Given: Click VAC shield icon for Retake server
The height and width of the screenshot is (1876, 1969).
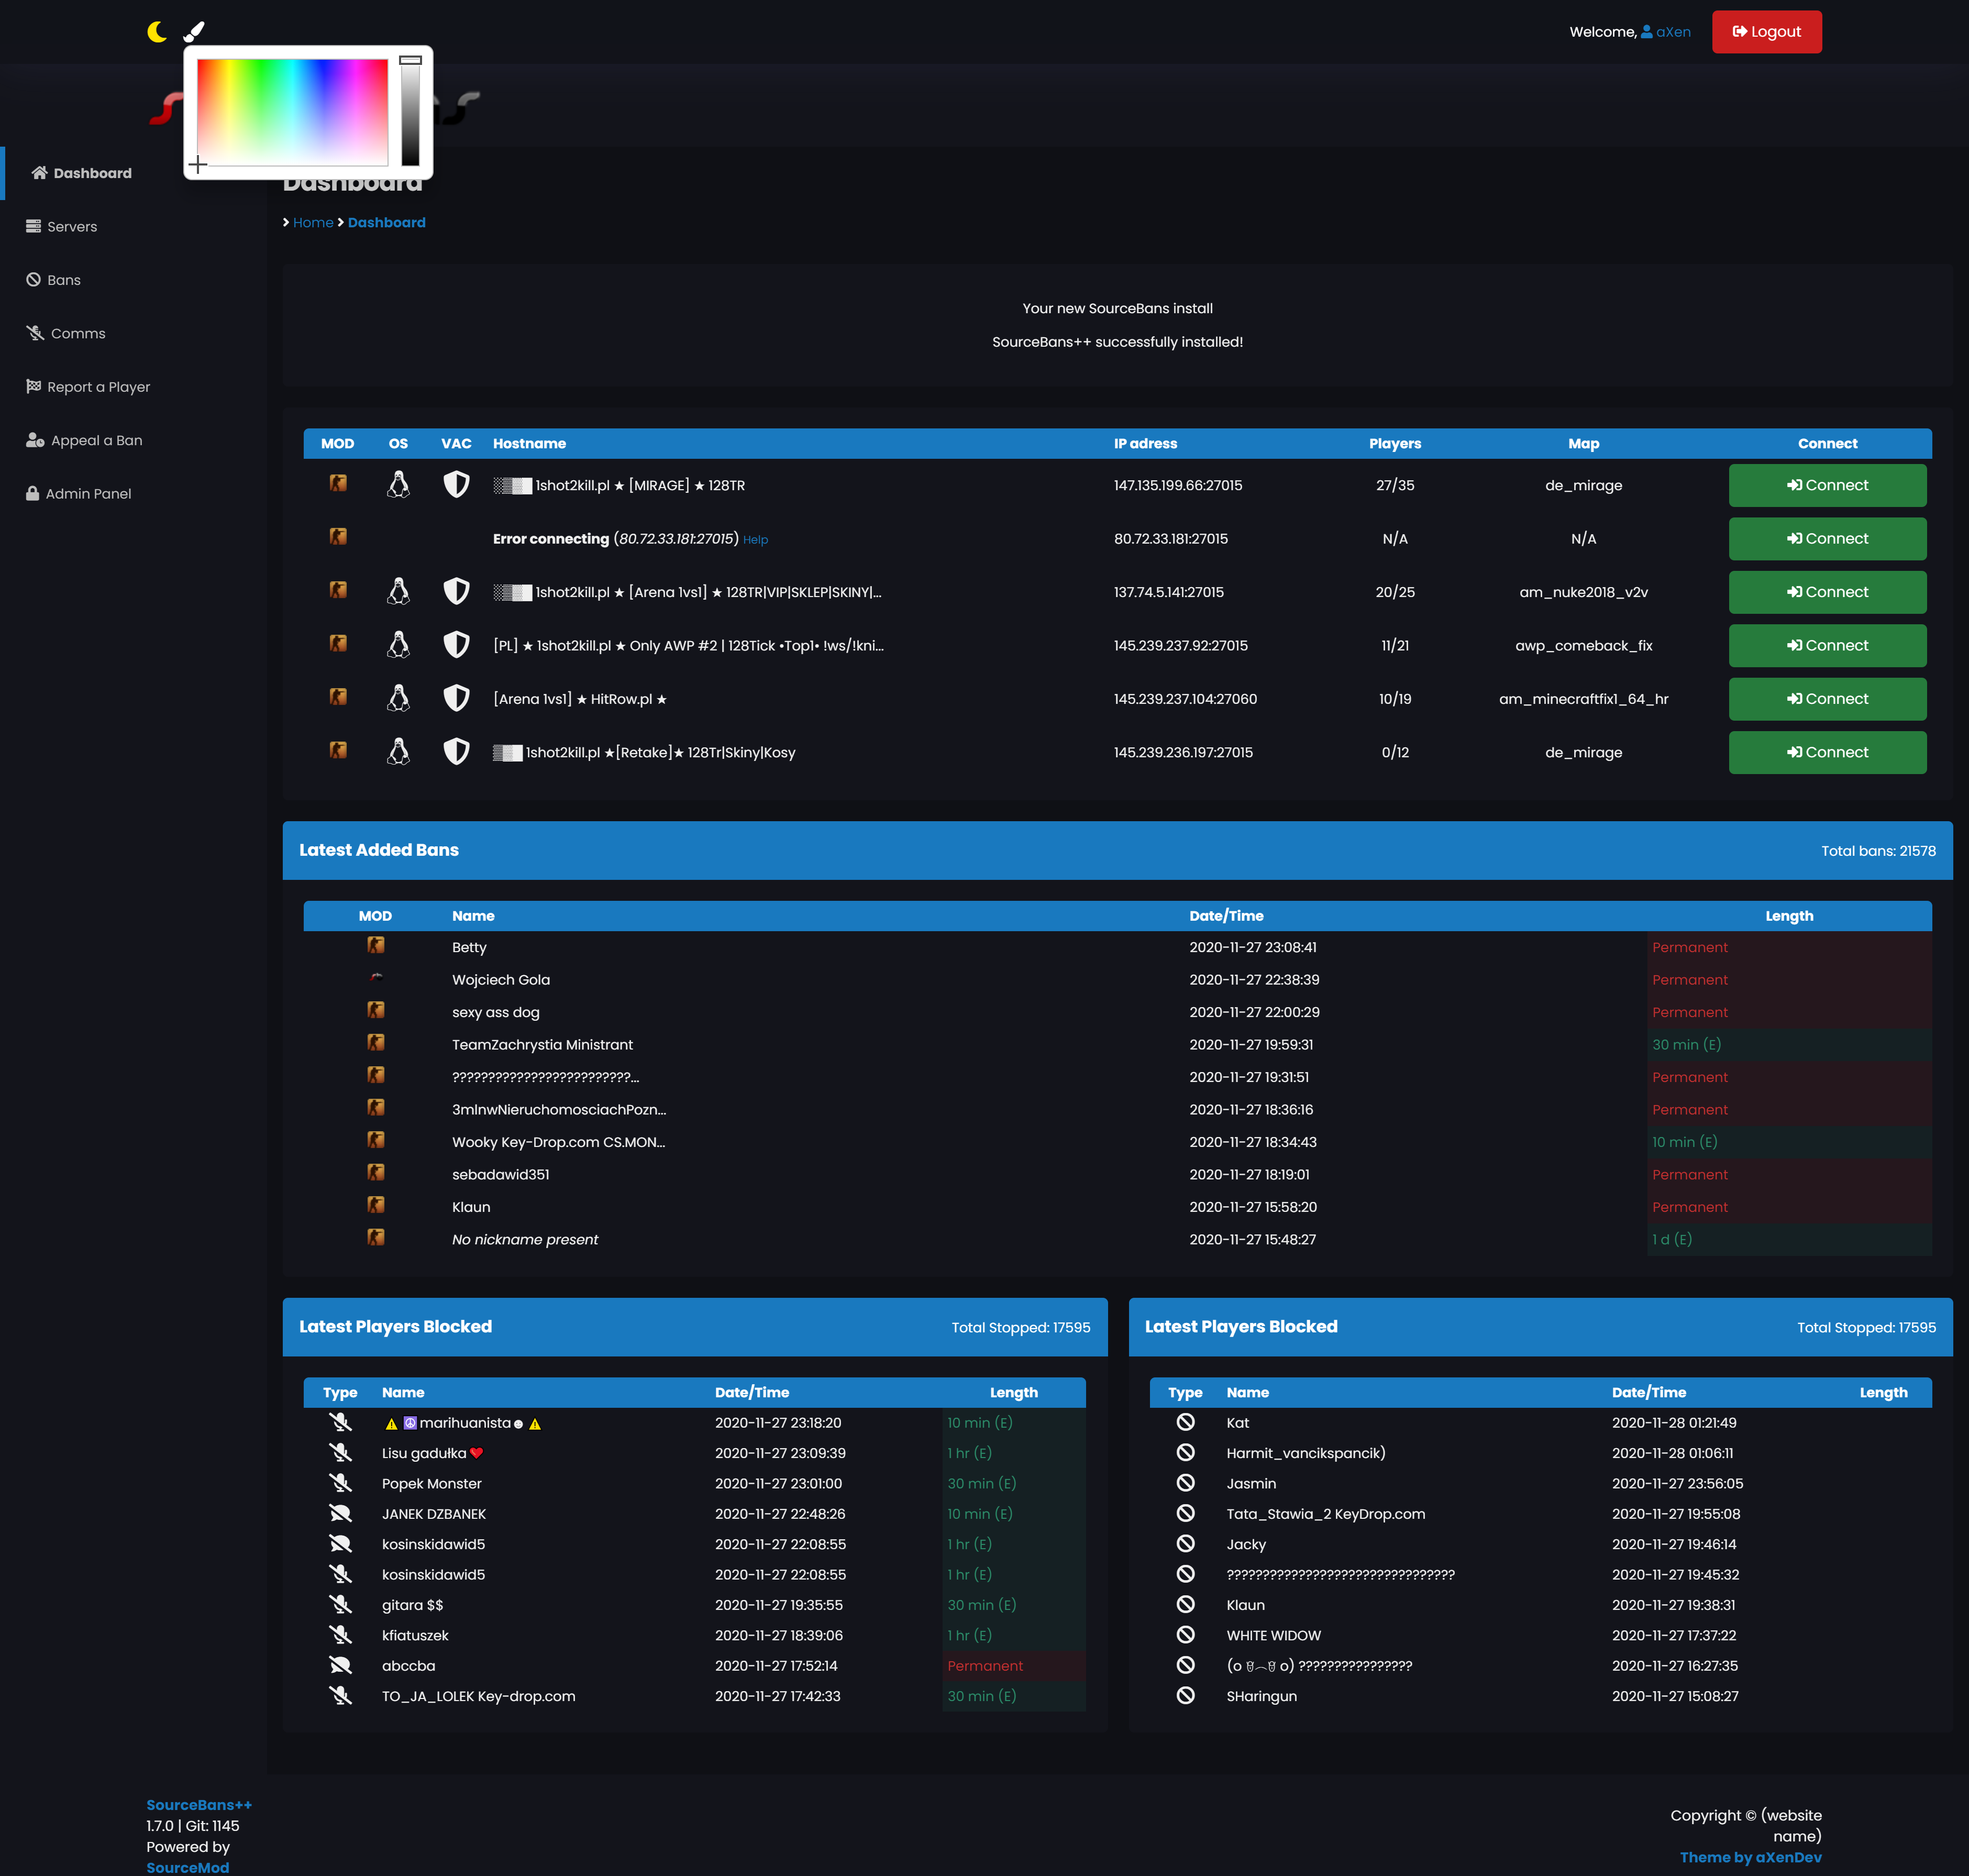Looking at the screenshot, I should pyautogui.click(x=456, y=752).
